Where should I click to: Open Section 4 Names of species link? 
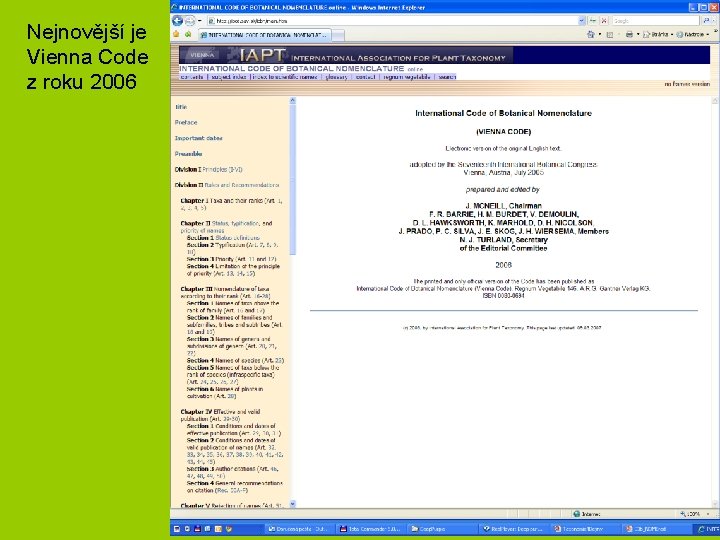[235, 360]
